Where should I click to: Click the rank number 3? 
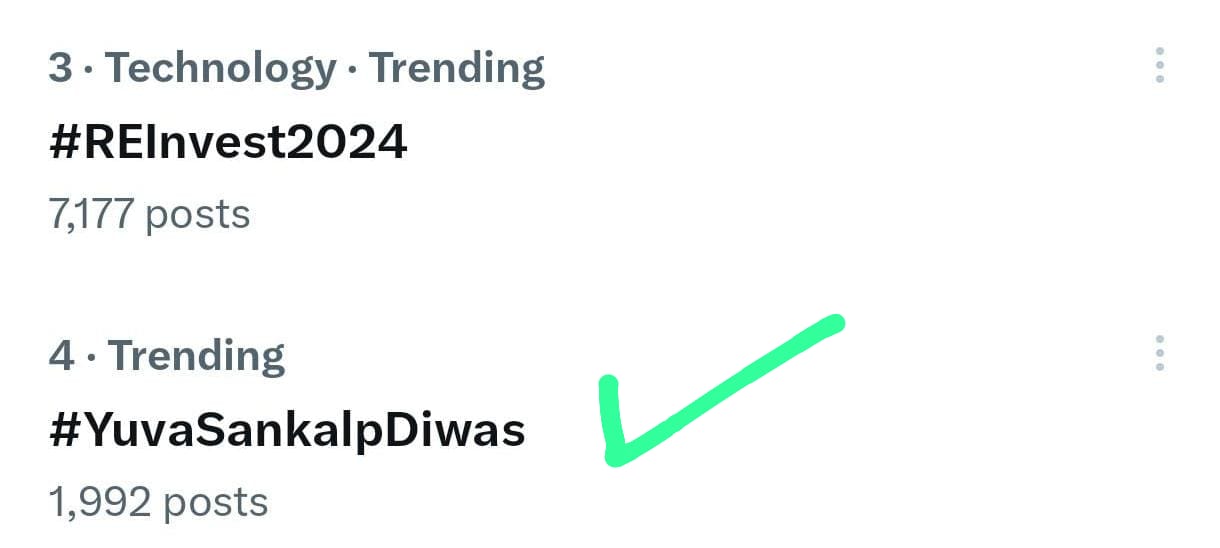[x=60, y=68]
